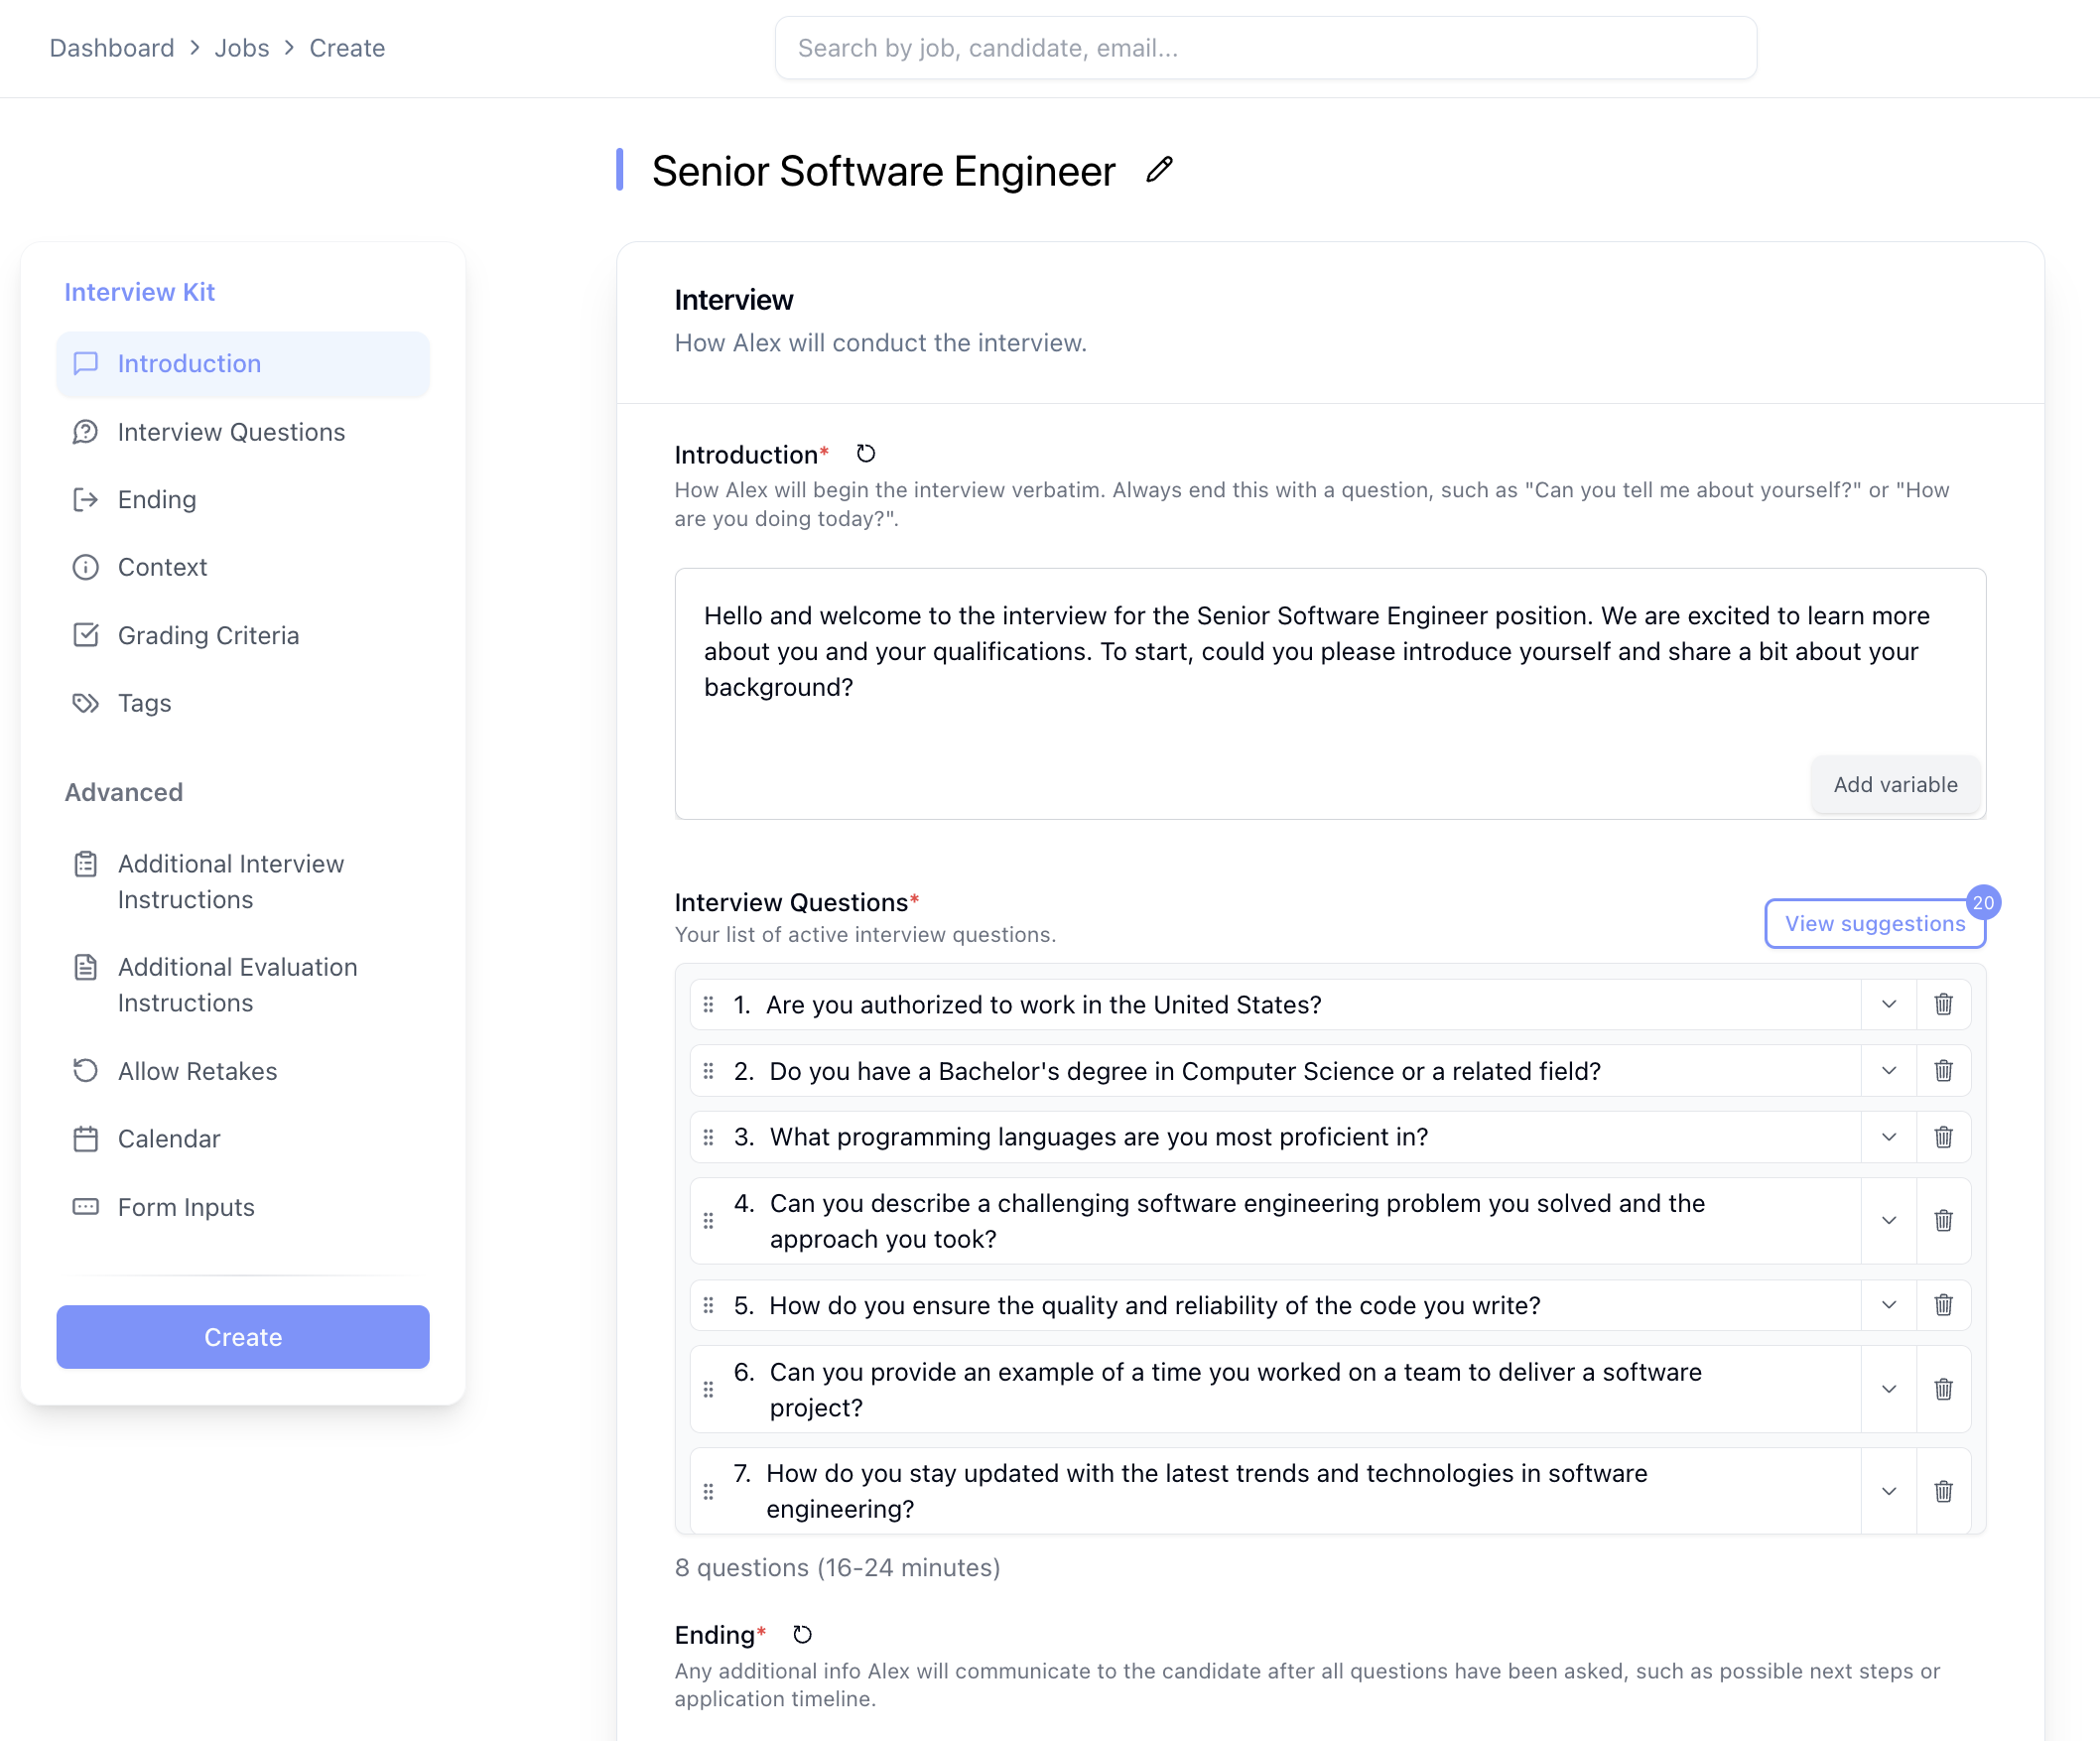This screenshot has width=2100, height=1741.
Task: Delete question 2 about Bachelor's degree
Action: coord(1943,1071)
